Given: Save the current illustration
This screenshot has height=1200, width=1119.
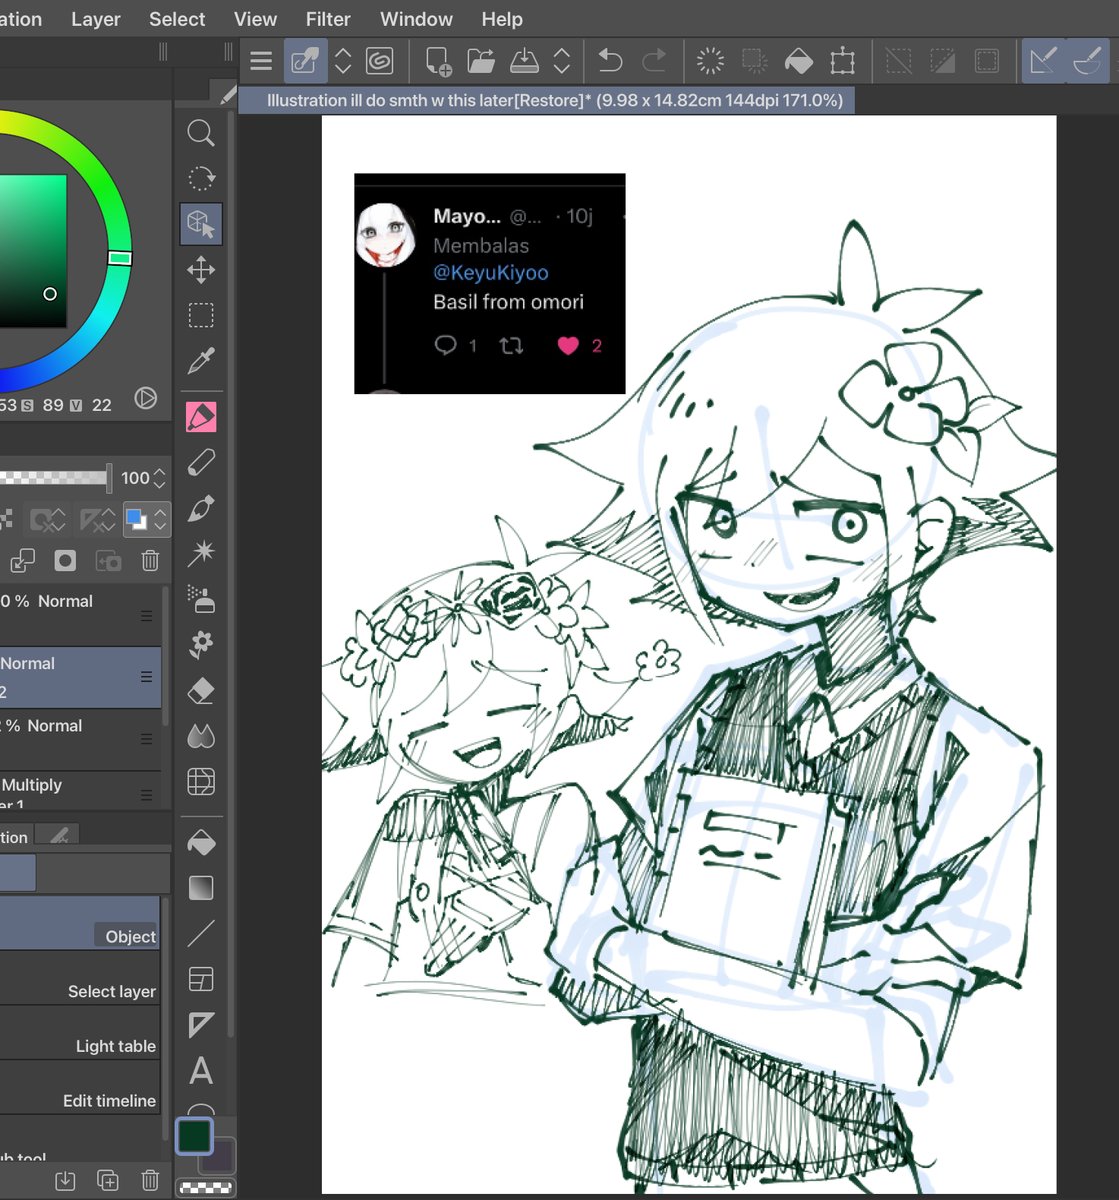Looking at the screenshot, I should [524, 62].
